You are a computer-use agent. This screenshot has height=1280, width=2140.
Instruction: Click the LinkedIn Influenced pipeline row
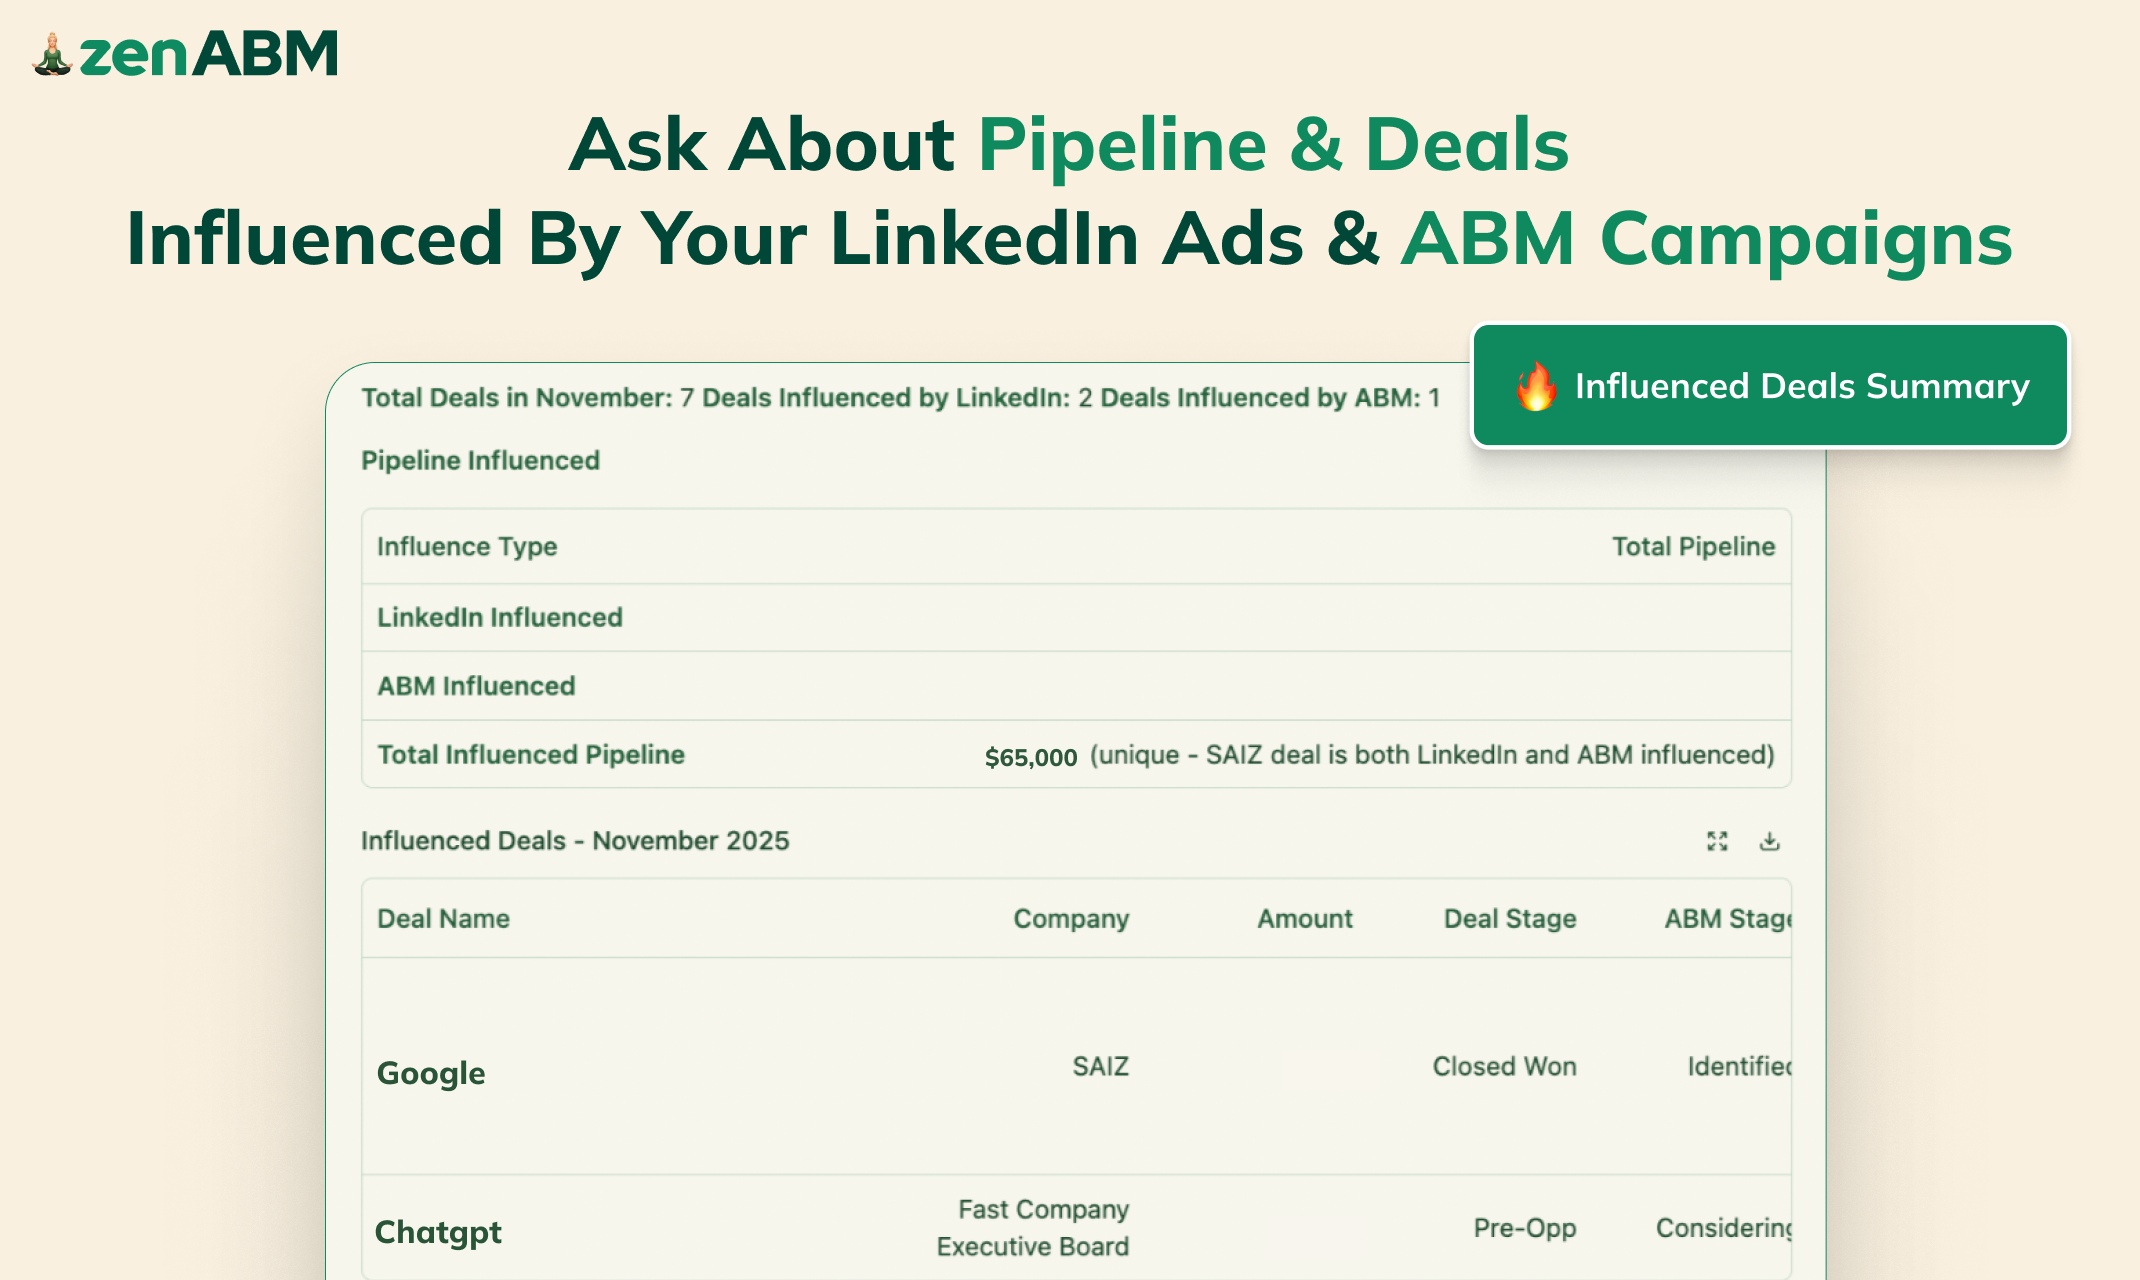(500, 617)
